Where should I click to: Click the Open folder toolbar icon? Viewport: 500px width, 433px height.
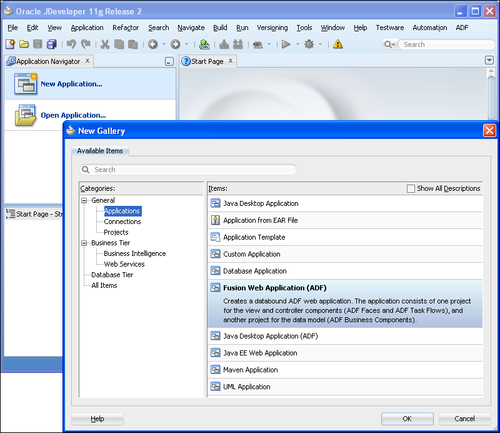click(24, 44)
